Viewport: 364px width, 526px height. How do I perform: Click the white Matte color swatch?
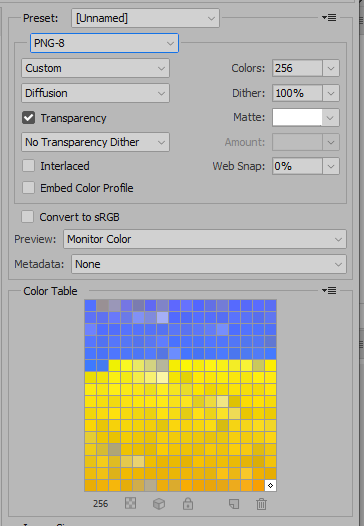[297, 117]
